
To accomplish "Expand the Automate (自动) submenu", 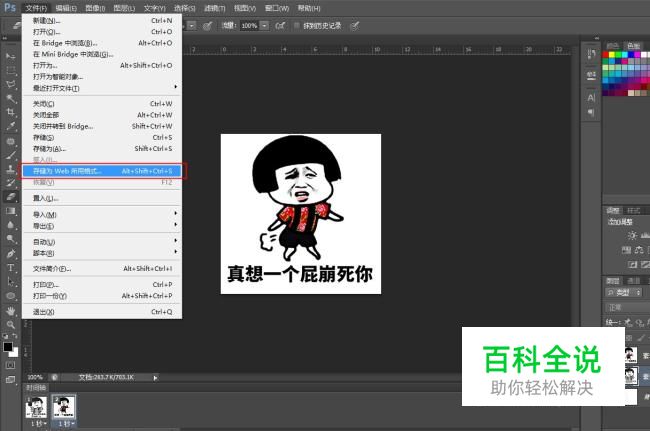I will click(x=102, y=242).
